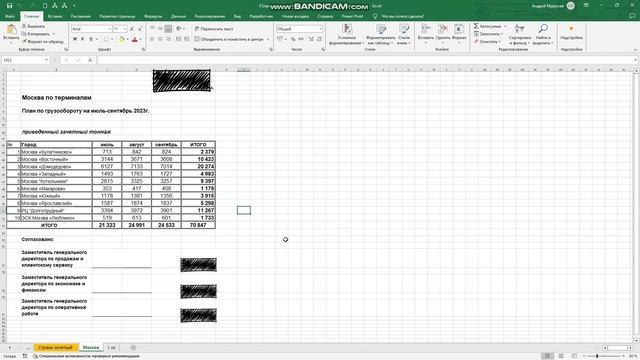Click Find and select (Найти и выделить) magnifier
Image resolution: width=640 pixels, height=360 pixels.
click(543, 34)
